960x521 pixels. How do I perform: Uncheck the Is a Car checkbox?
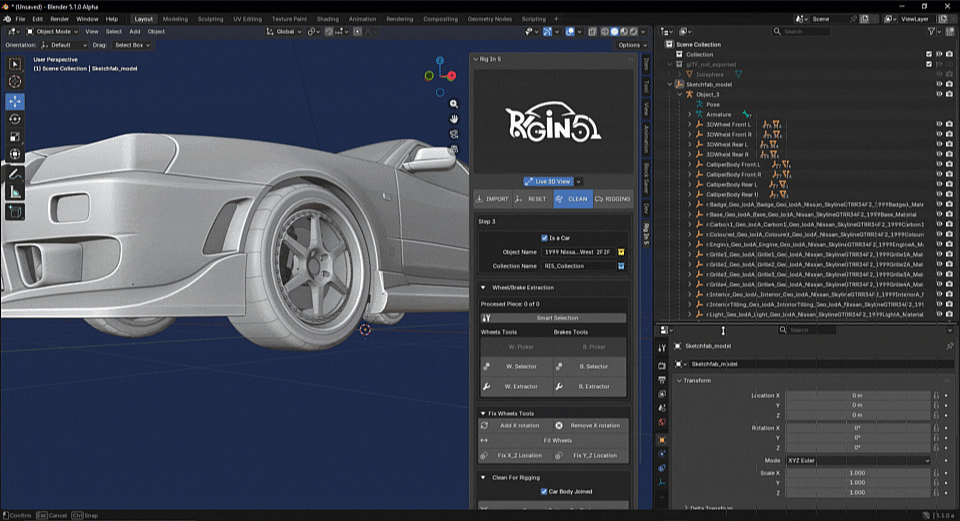click(544, 238)
